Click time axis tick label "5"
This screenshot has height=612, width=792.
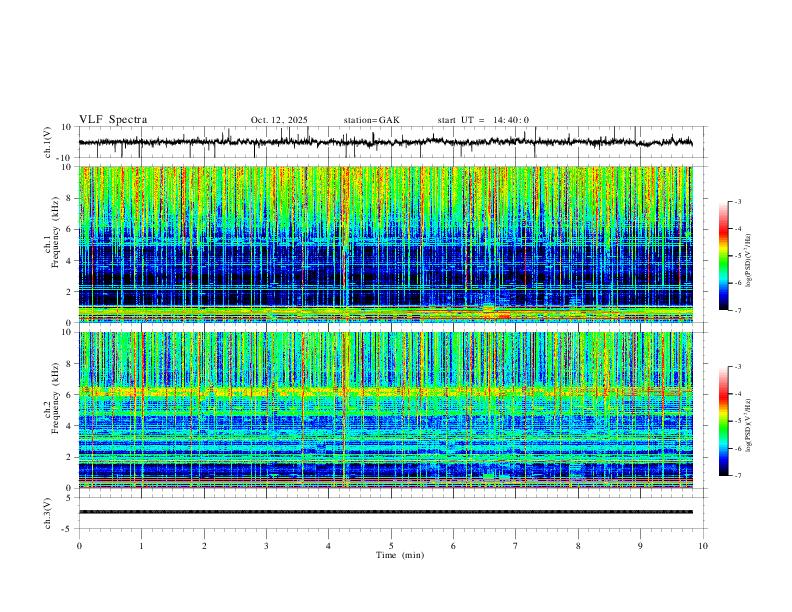point(391,546)
